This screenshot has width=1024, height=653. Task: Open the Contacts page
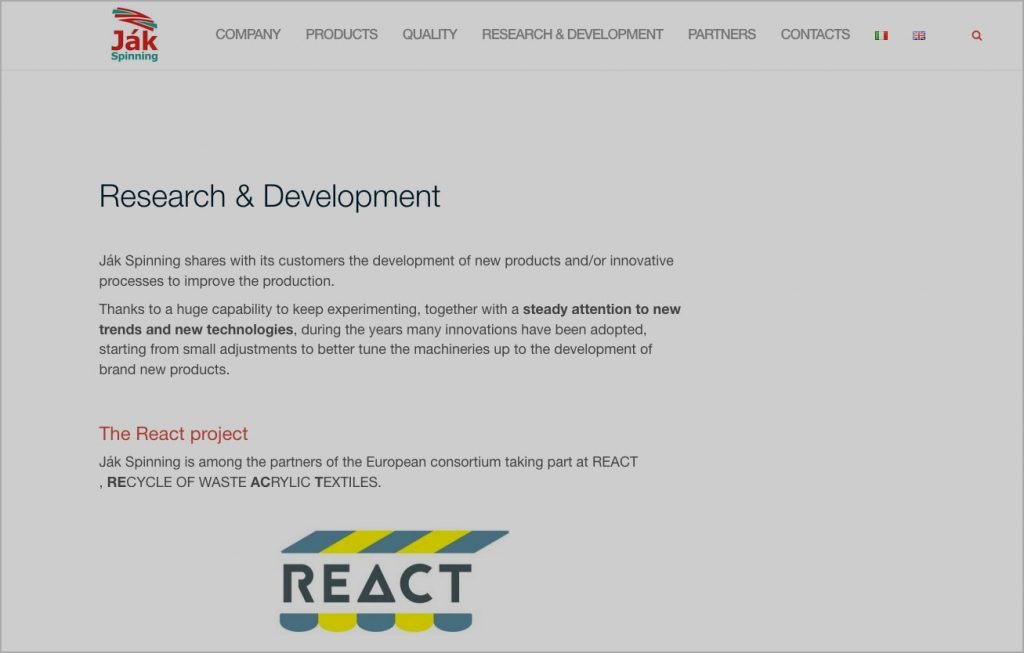tap(815, 35)
